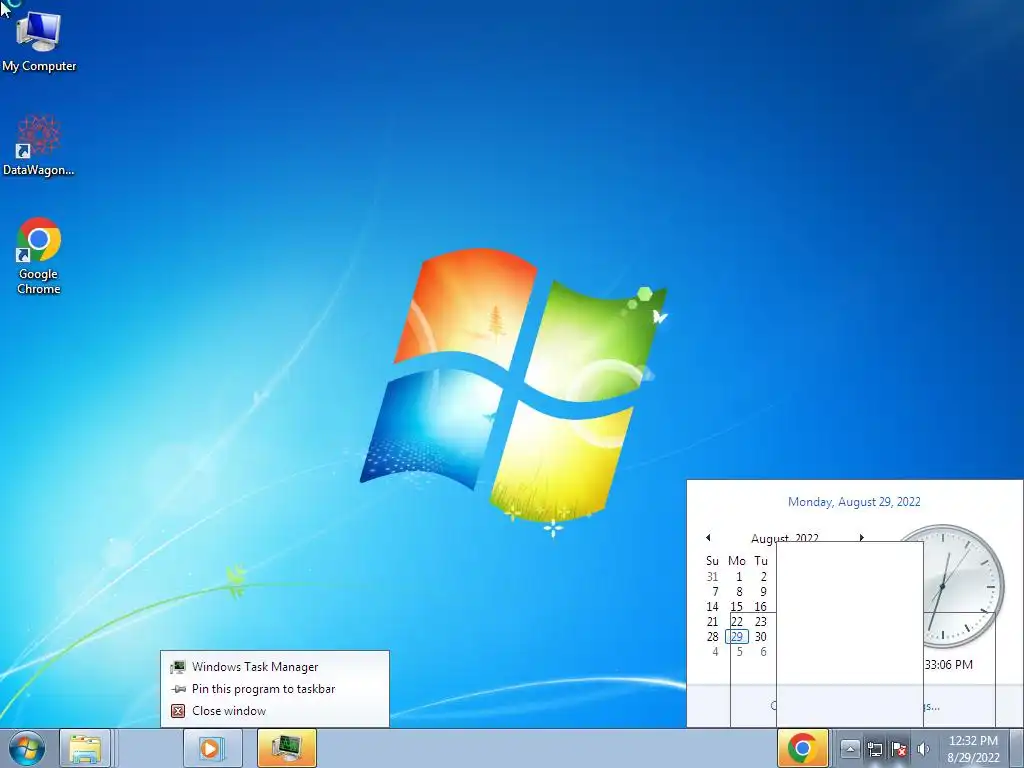Select July 31 in the calendar
This screenshot has width=1024, height=768.
click(x=712, y=577)
